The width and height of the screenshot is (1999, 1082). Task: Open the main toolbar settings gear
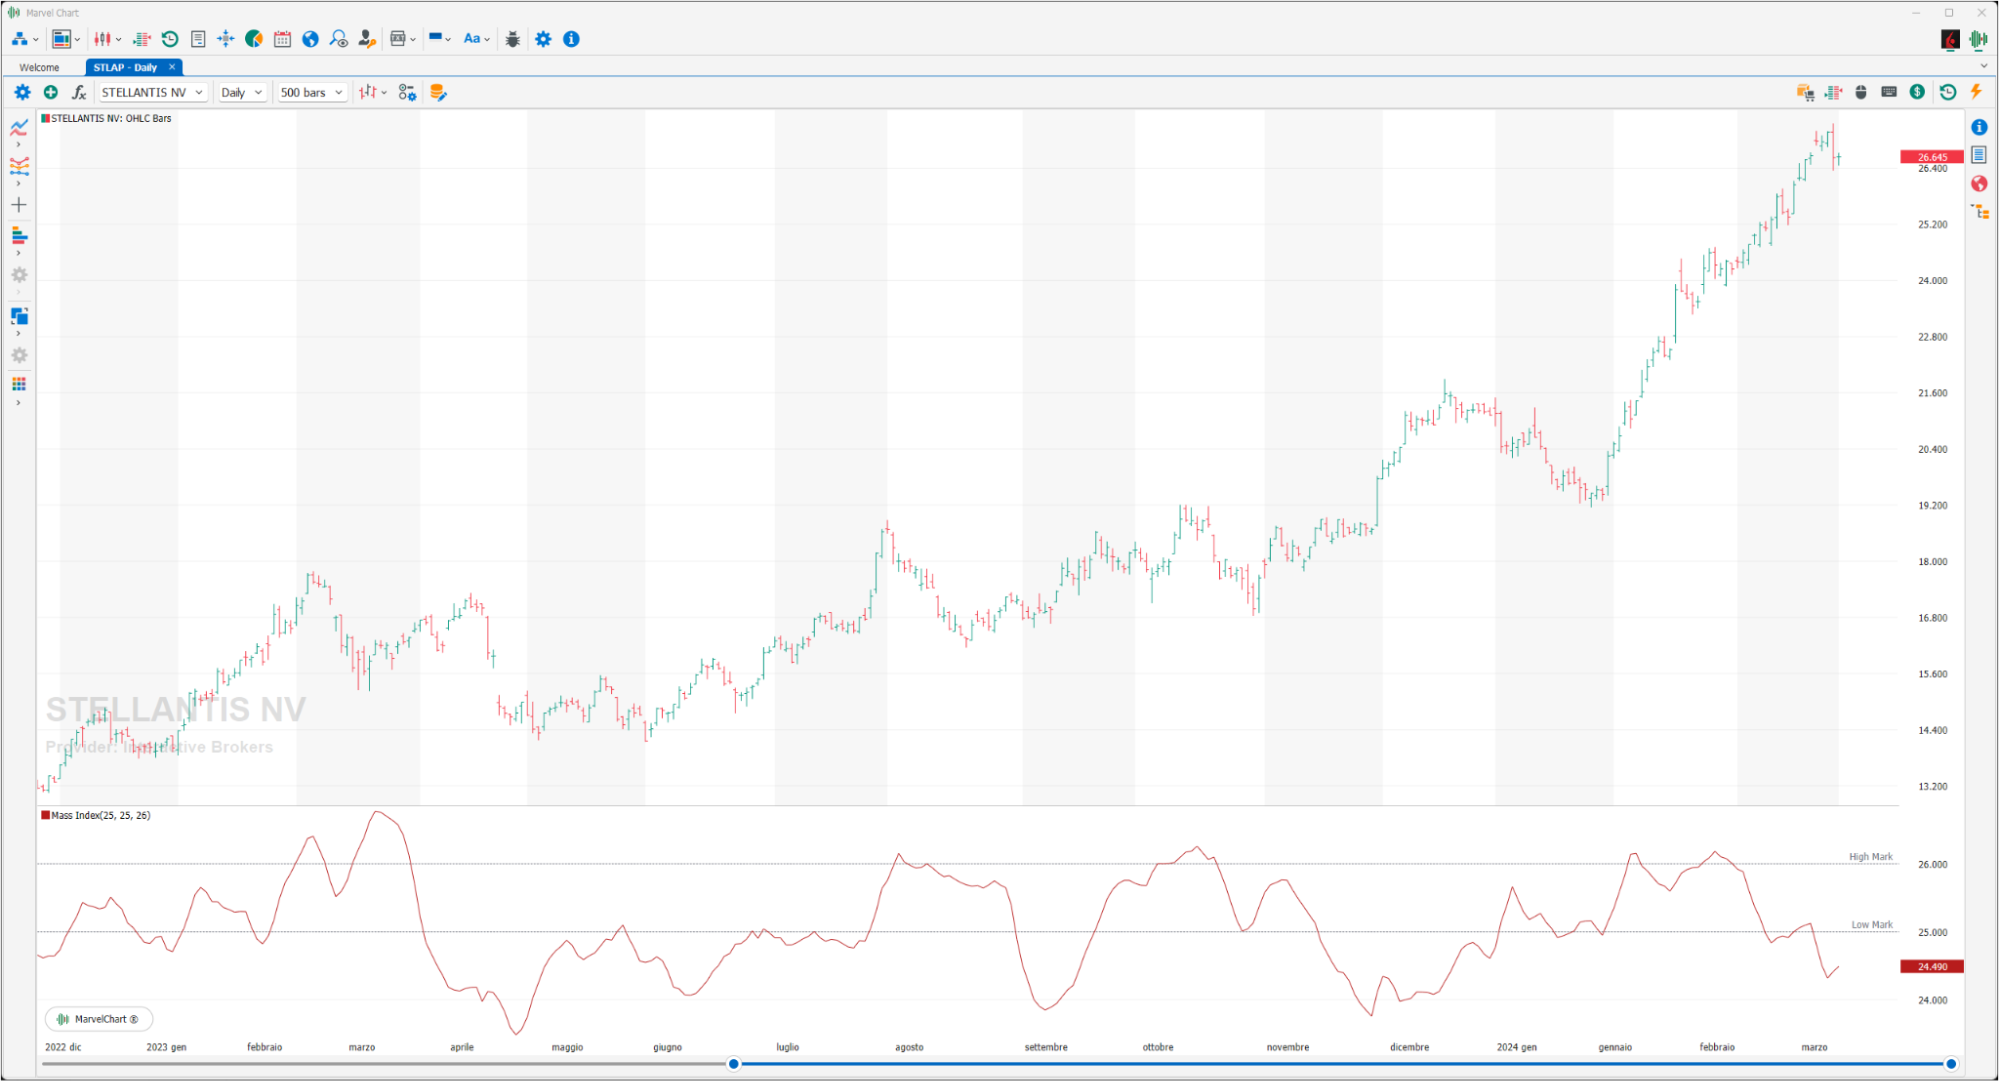click(543, 39)
